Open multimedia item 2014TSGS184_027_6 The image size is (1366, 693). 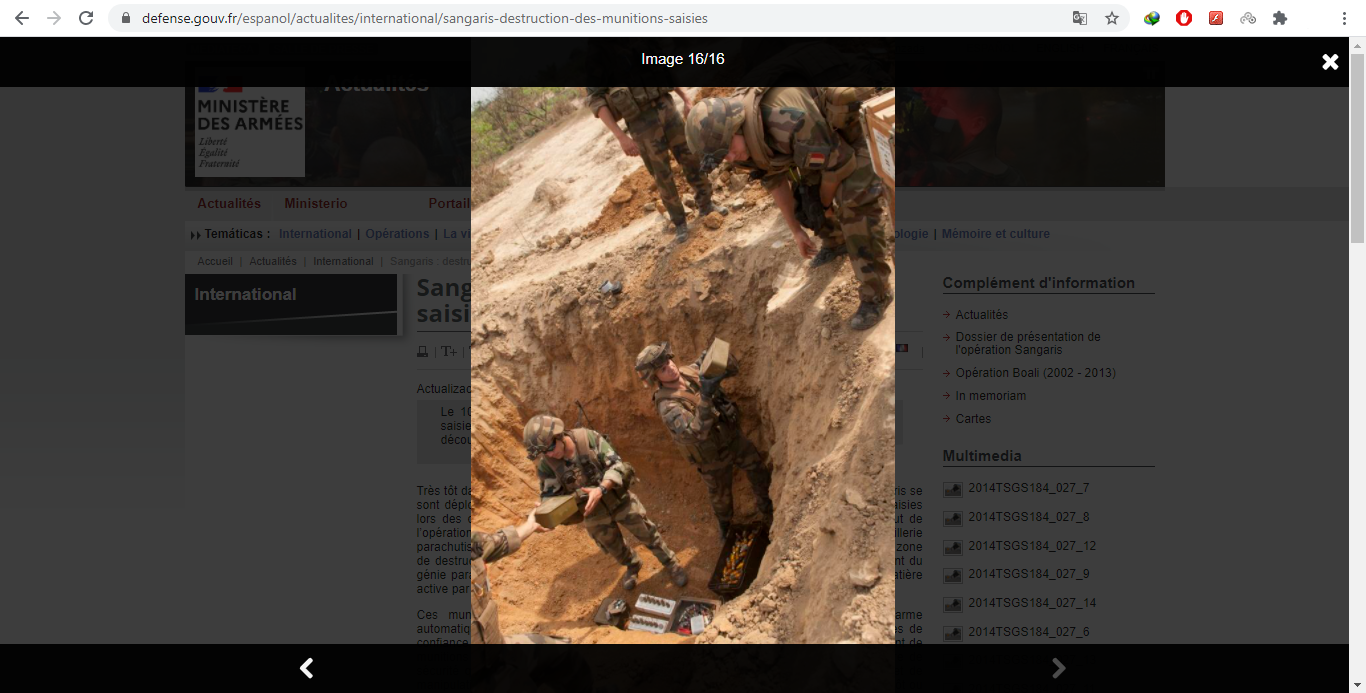1028,632
